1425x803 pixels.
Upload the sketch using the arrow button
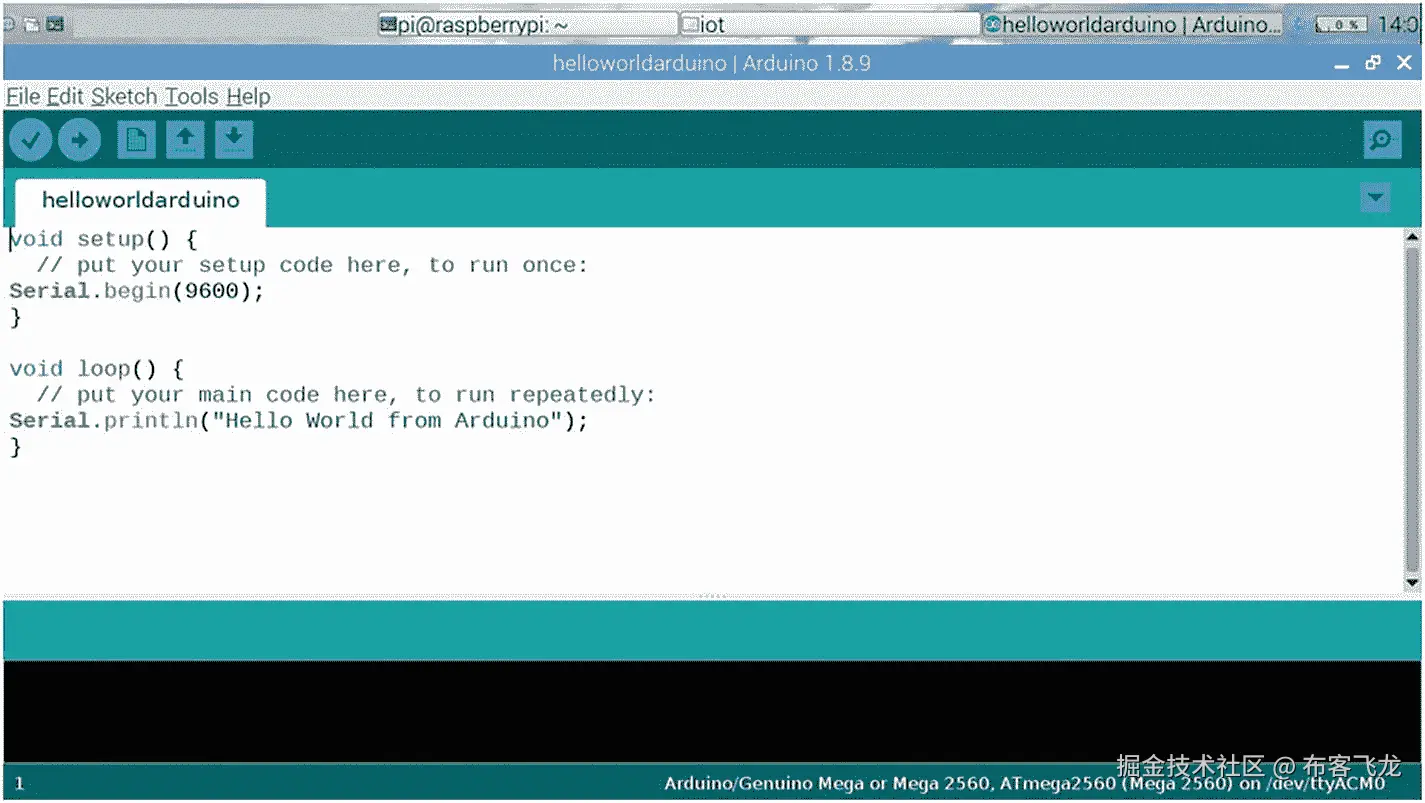(79, 140)
